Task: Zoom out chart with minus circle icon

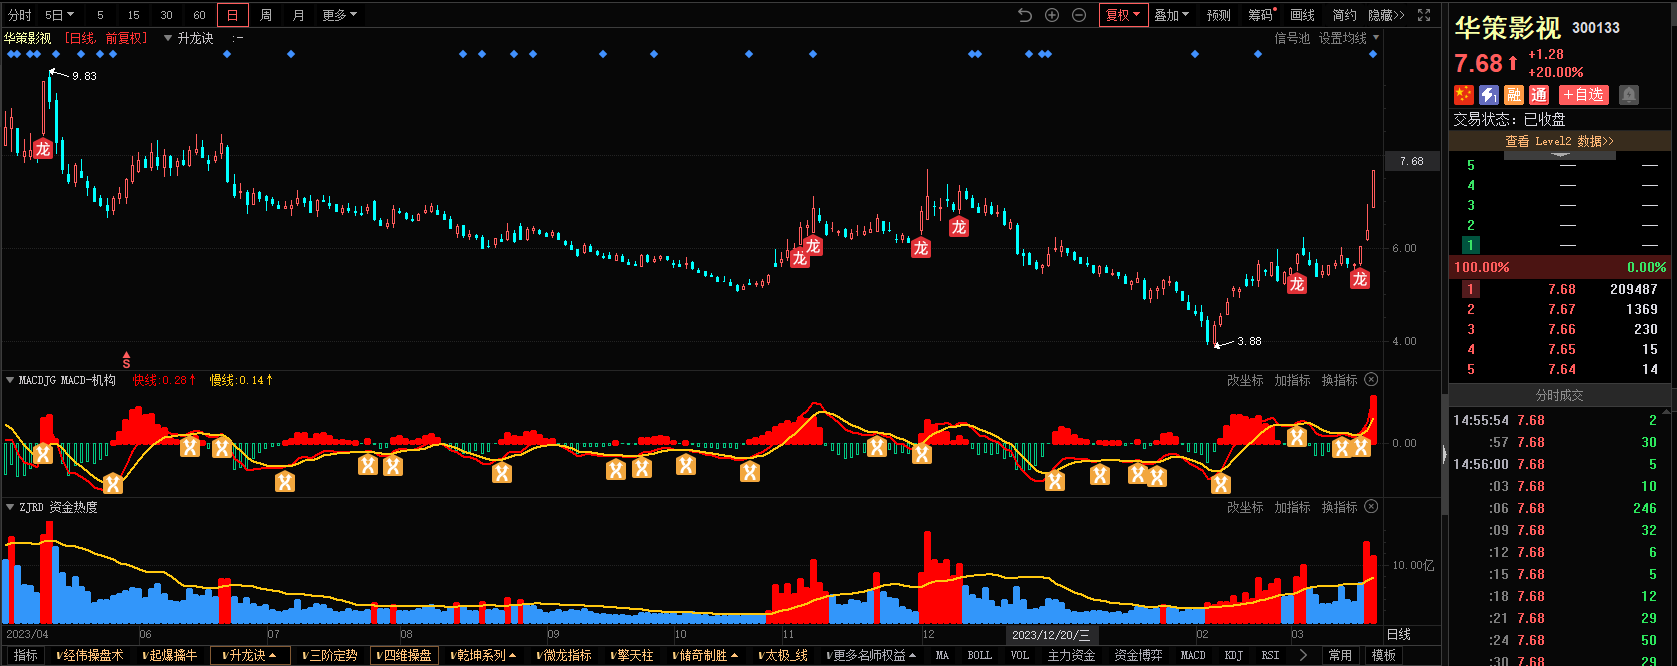Action: coord(1079,15)
